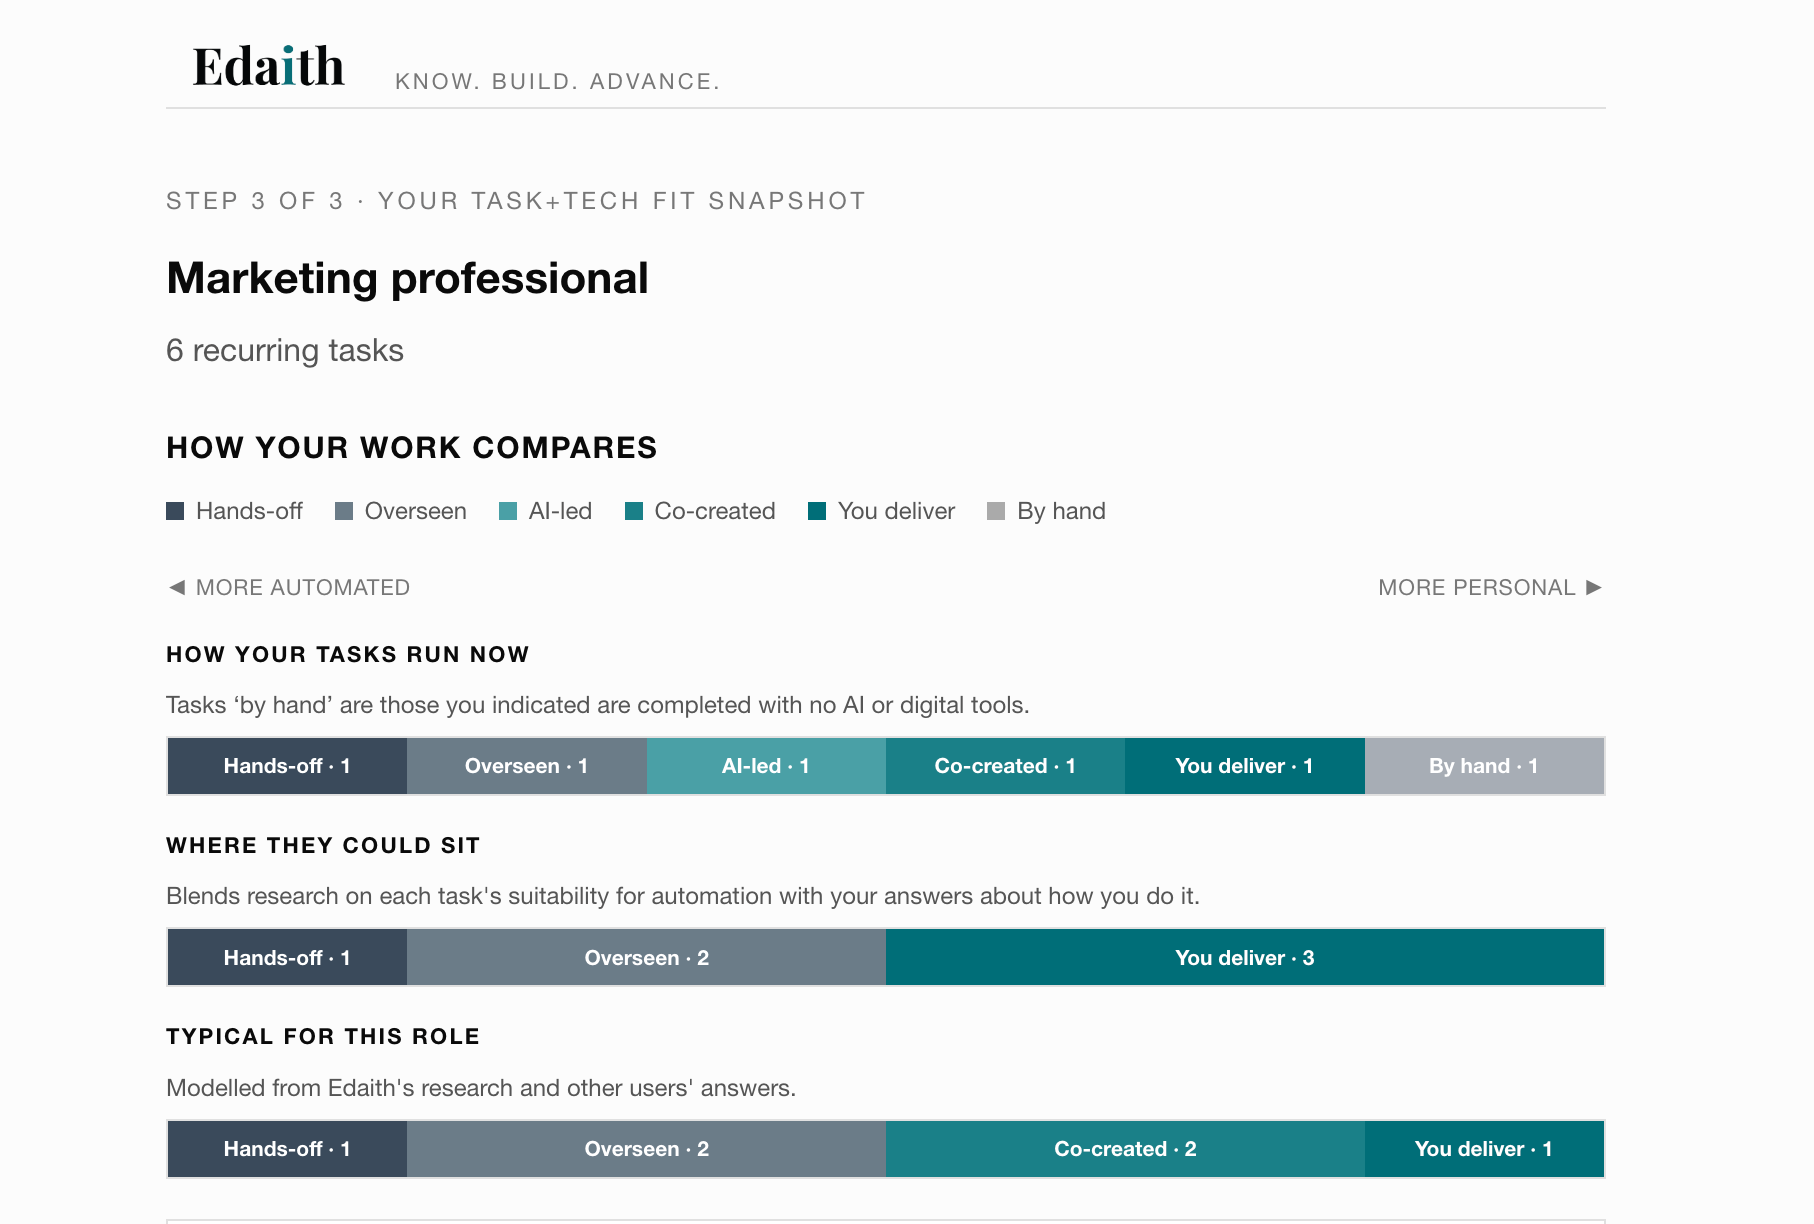1814x1224 pixels.
Task: Select Co-created · 1 segment in current tasks bar
Action: [x=1005, y=766]
